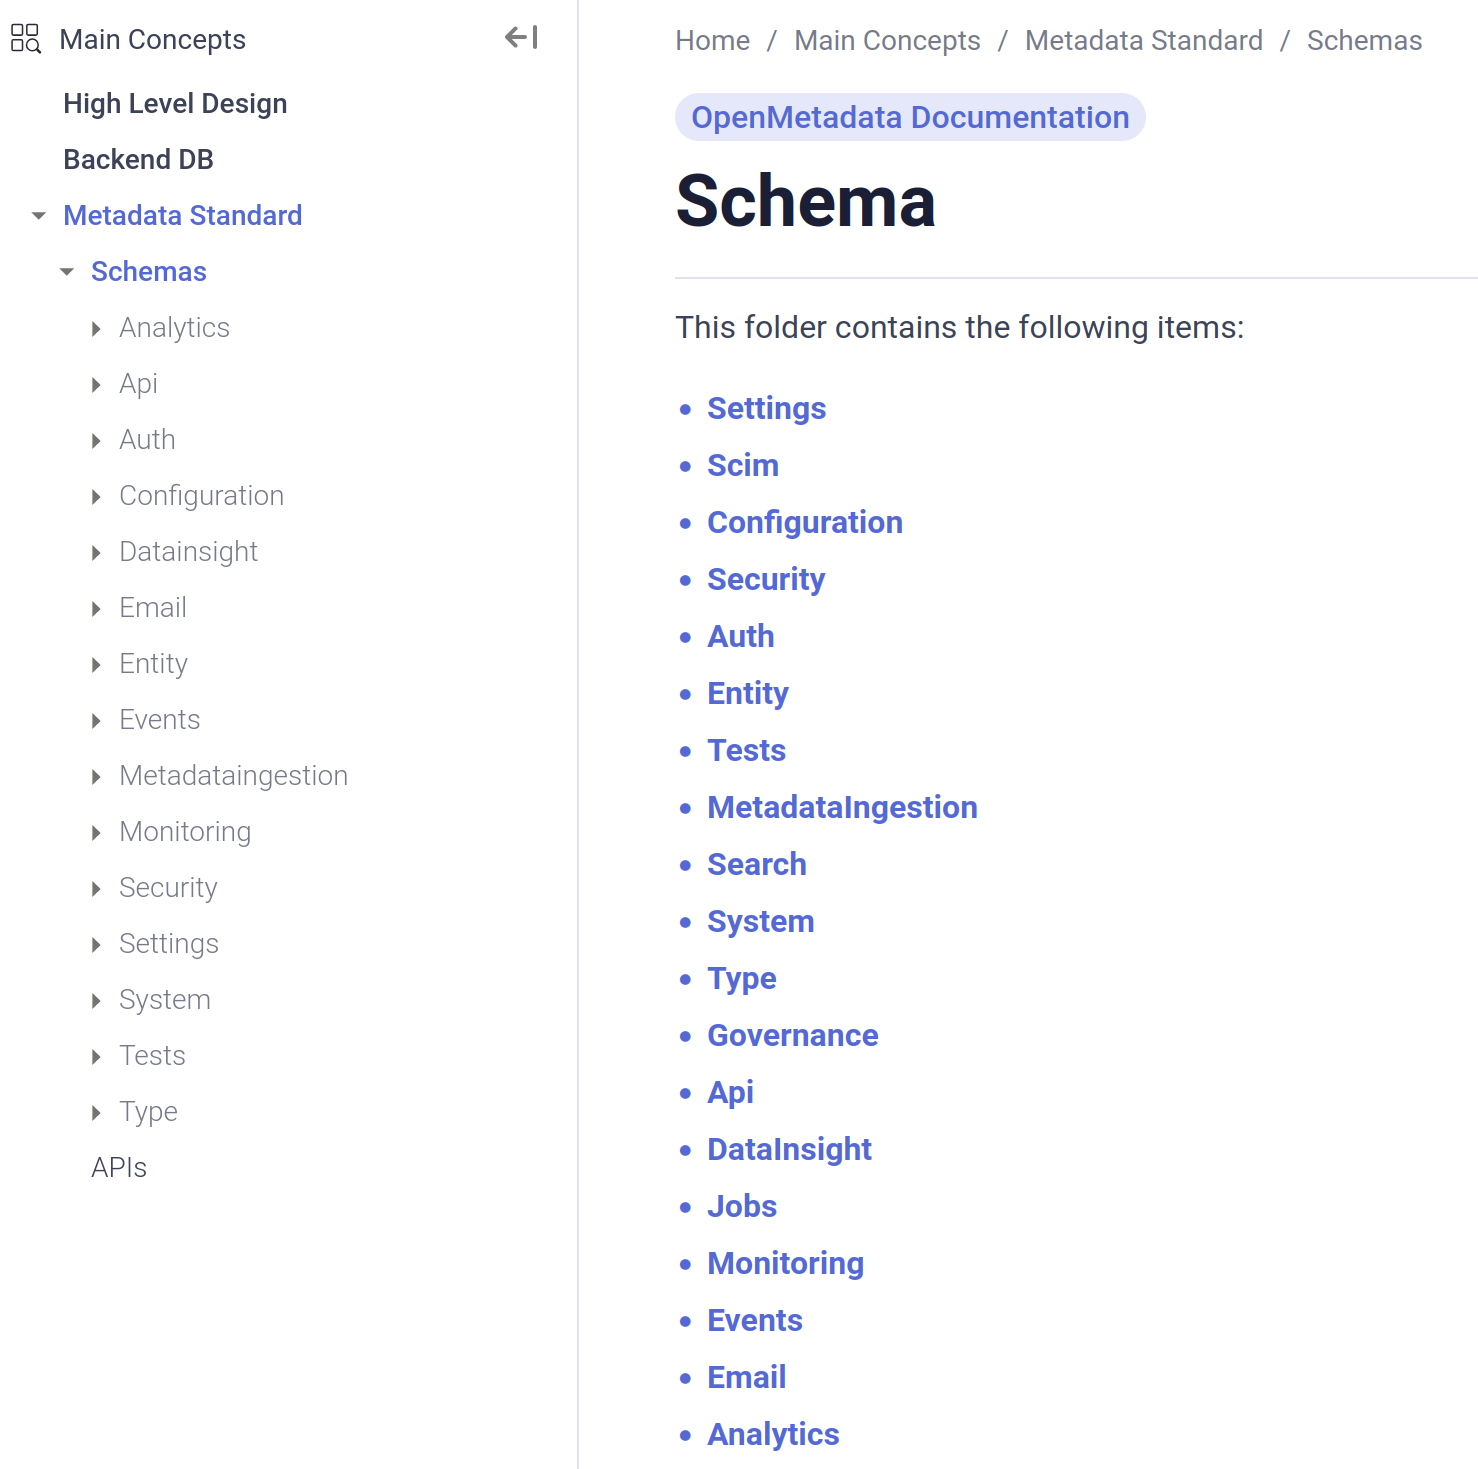Collapse the Schemas tree node

point(66,271)
